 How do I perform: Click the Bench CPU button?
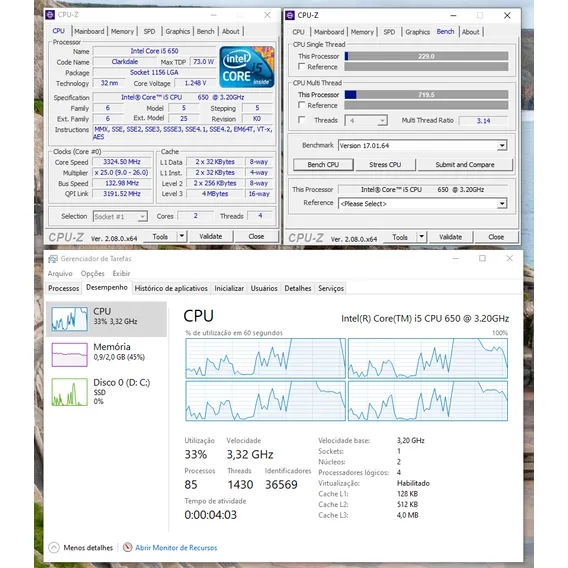pyautogui.click(x=323, y=164)
